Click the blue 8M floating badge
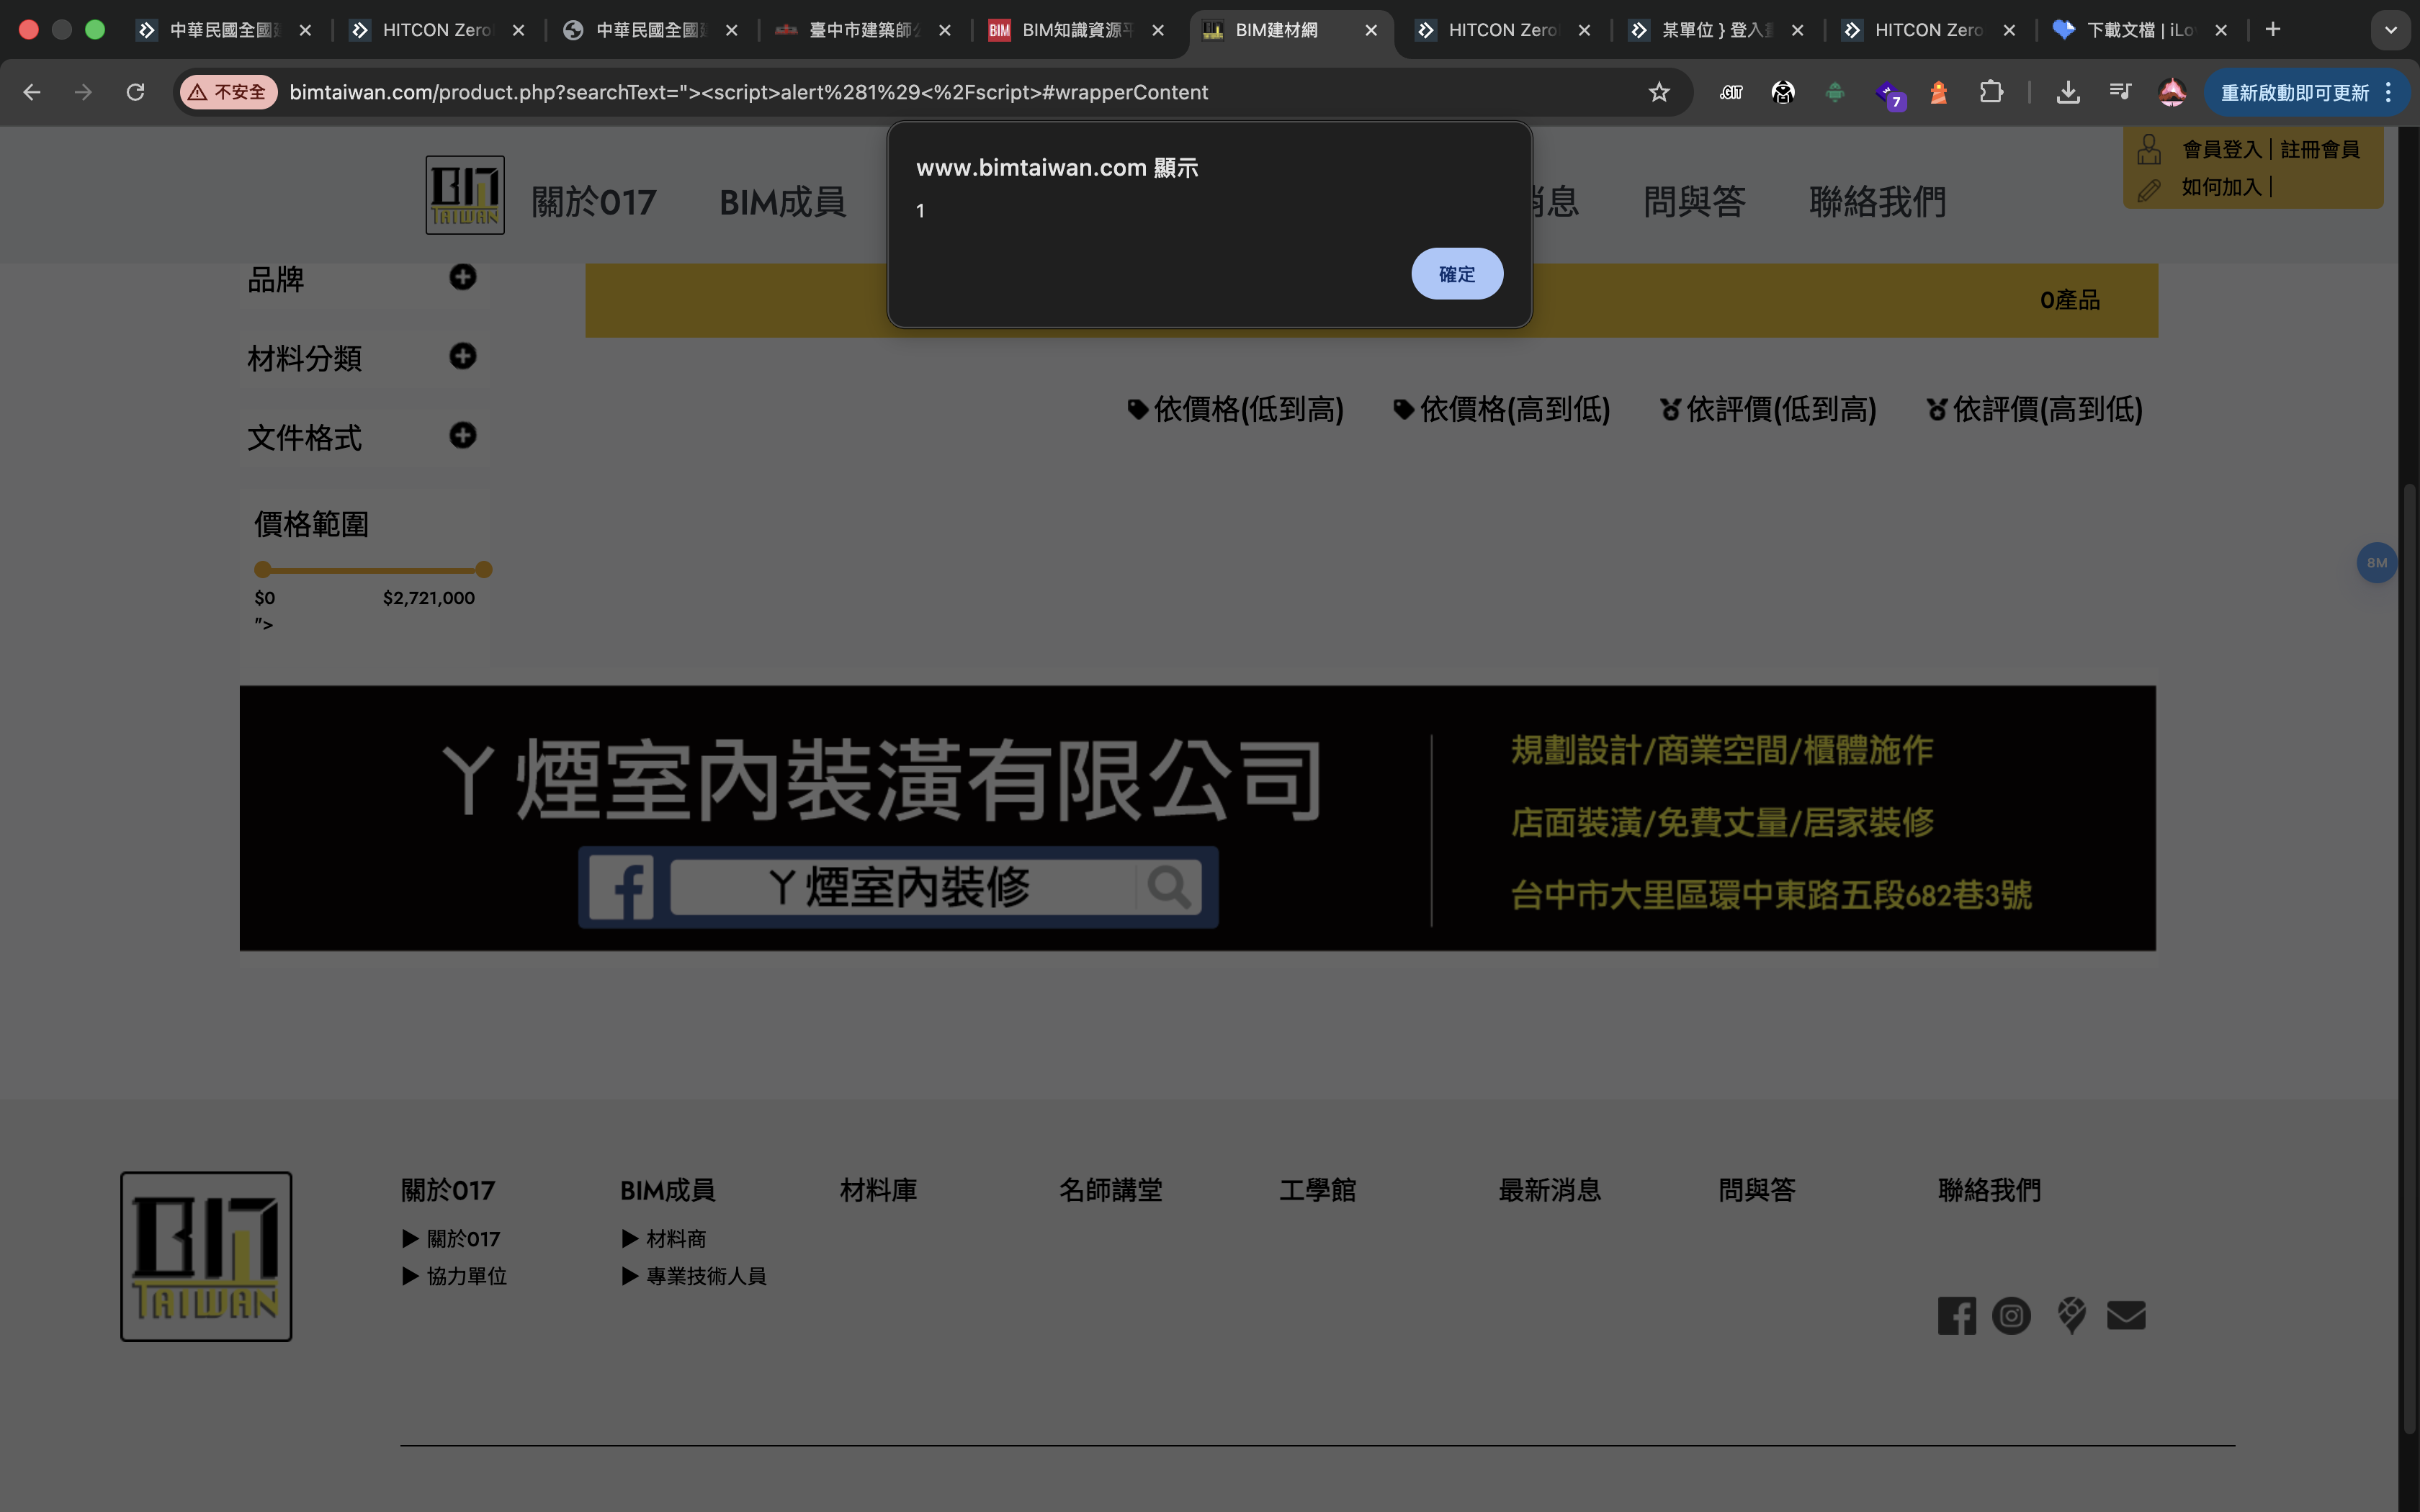Screen dimensions: 2420x1512 pos(2377,563)
